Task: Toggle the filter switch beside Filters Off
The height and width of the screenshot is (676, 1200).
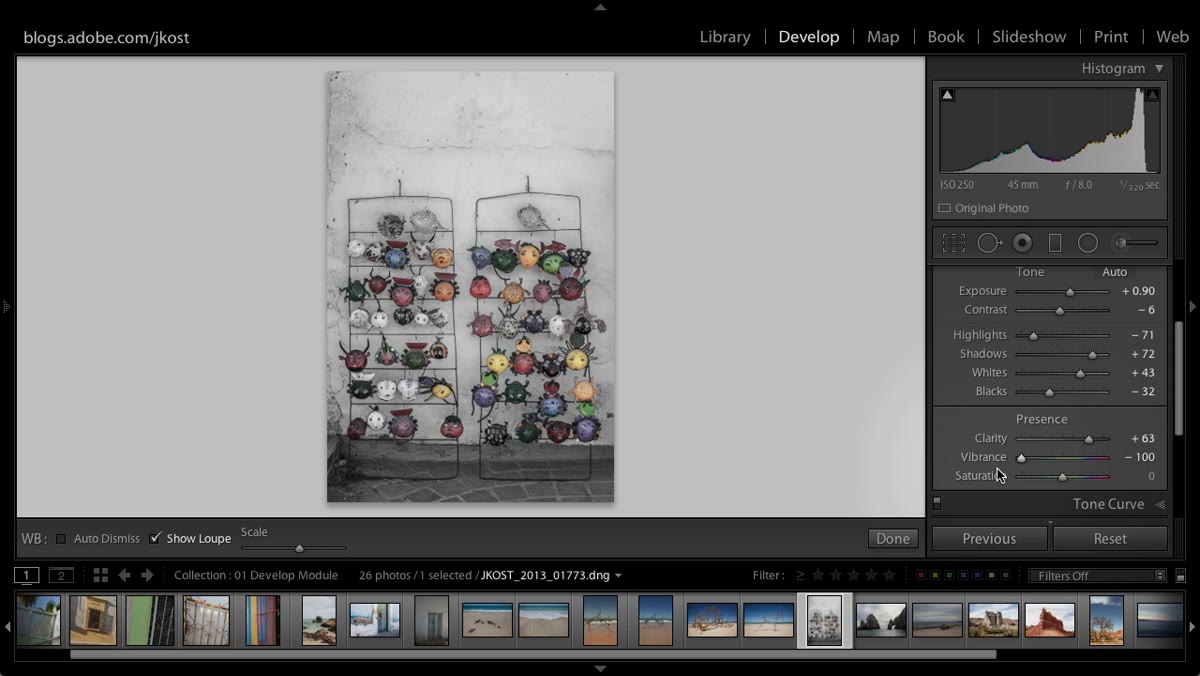Action: (1180, 576)
